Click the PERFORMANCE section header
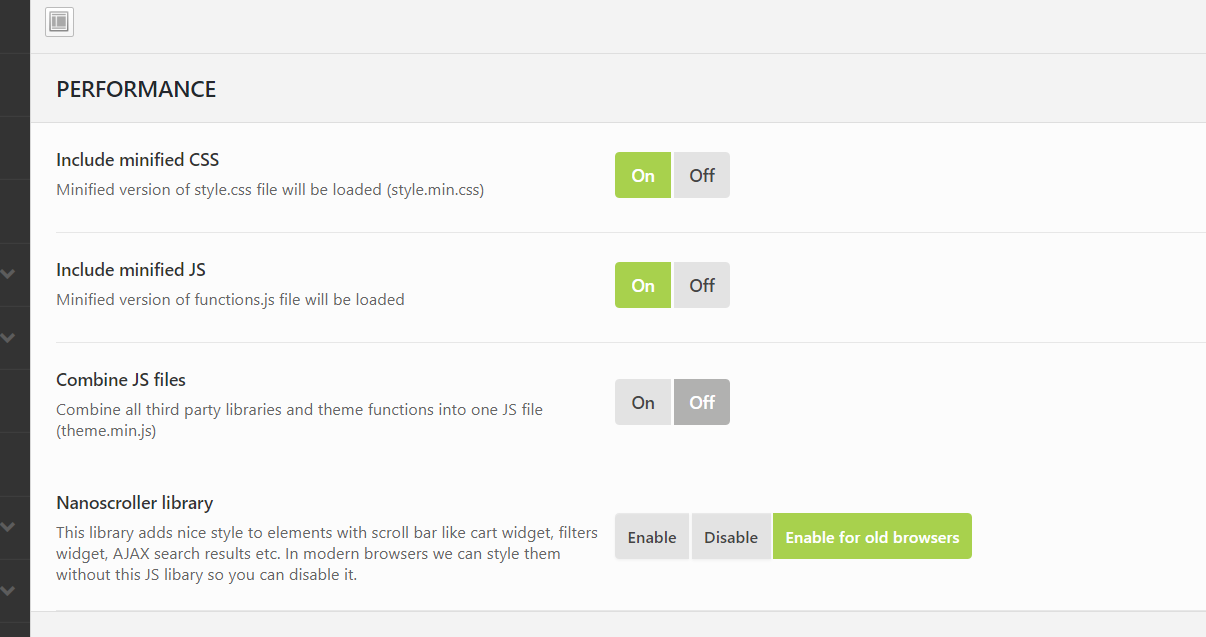 [x=136, y=89]
